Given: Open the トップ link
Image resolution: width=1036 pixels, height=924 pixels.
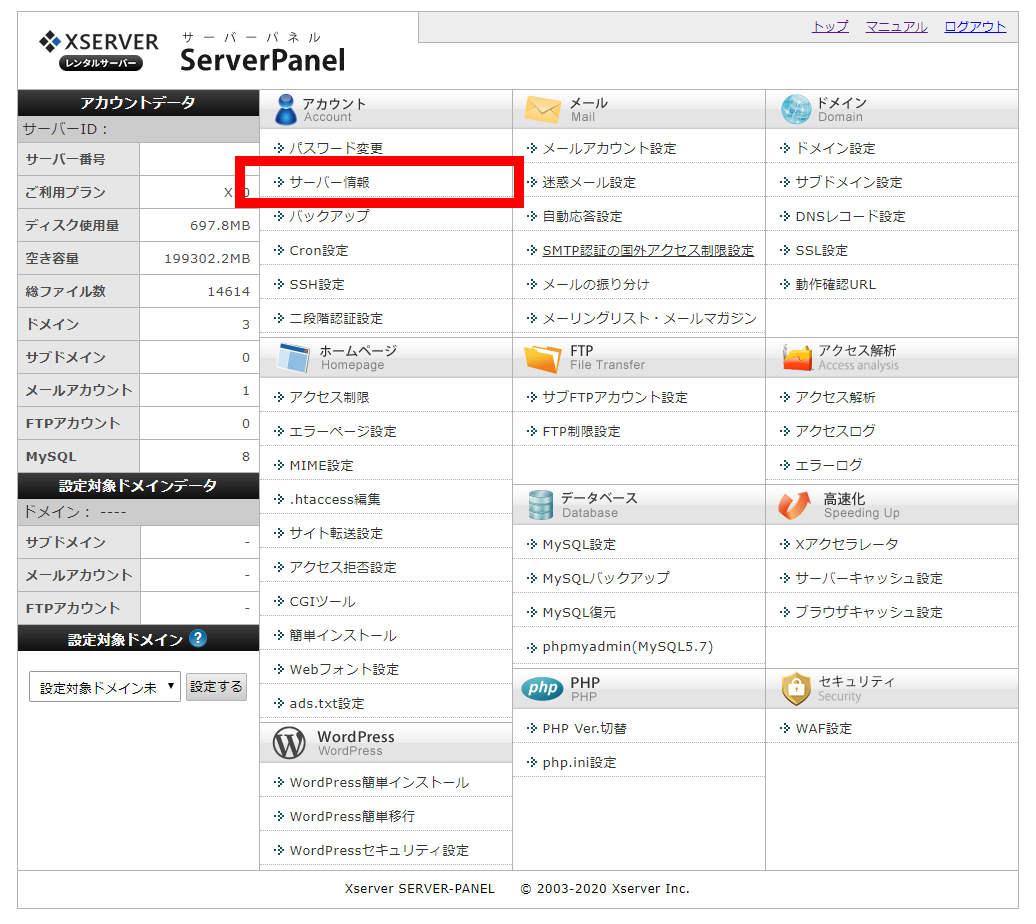Looking at the screenshot, I should pyautogui.click(x=830, y=26).
